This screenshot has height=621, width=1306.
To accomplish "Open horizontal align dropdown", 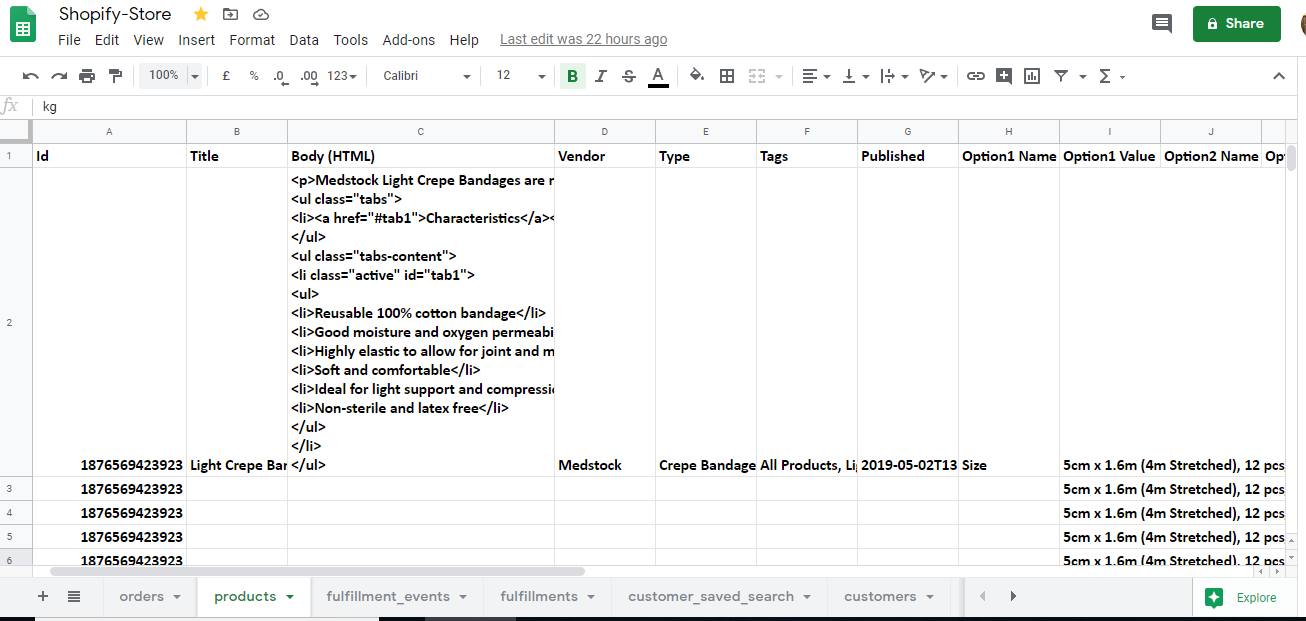I will pyautogui.click(x=816, y=76).
